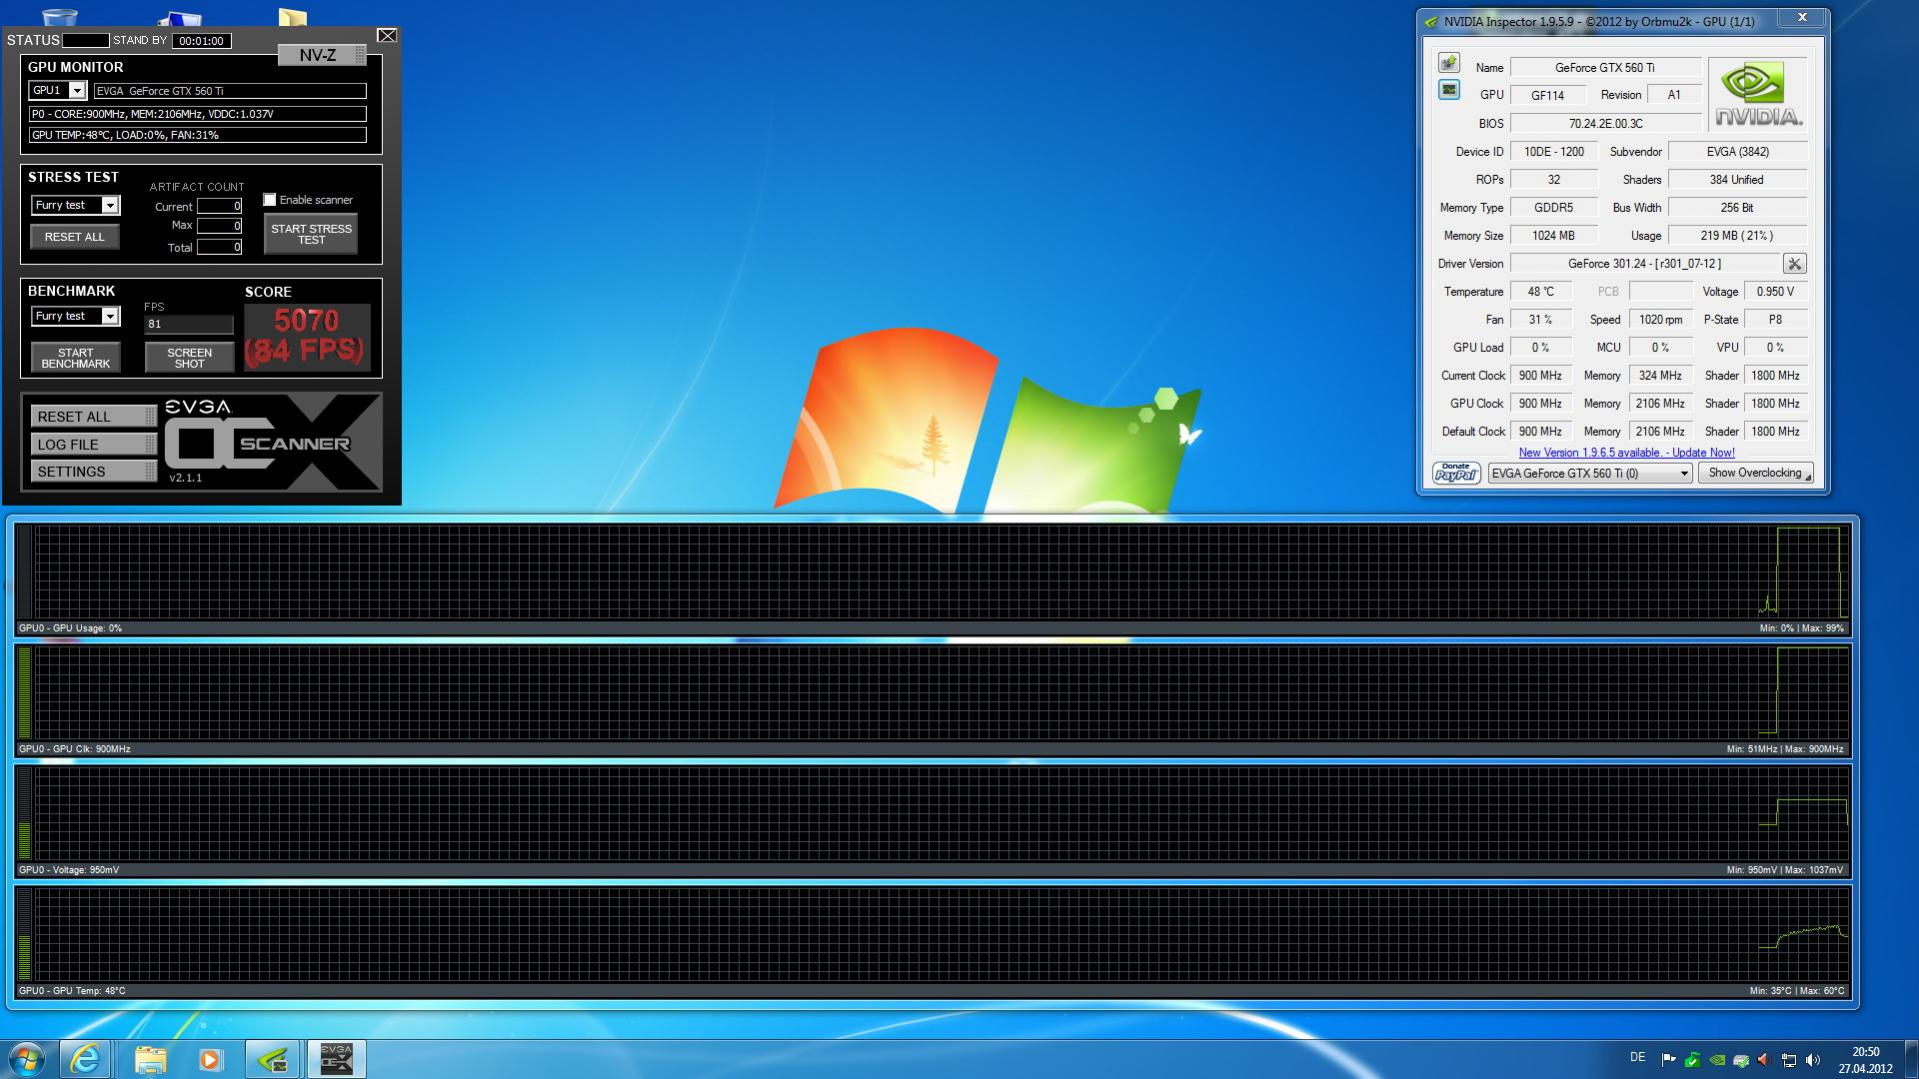This screenshot has height=1079, width=1919.
Task: Click the DE language indicator
Action: click(x=1637, y=1057)
